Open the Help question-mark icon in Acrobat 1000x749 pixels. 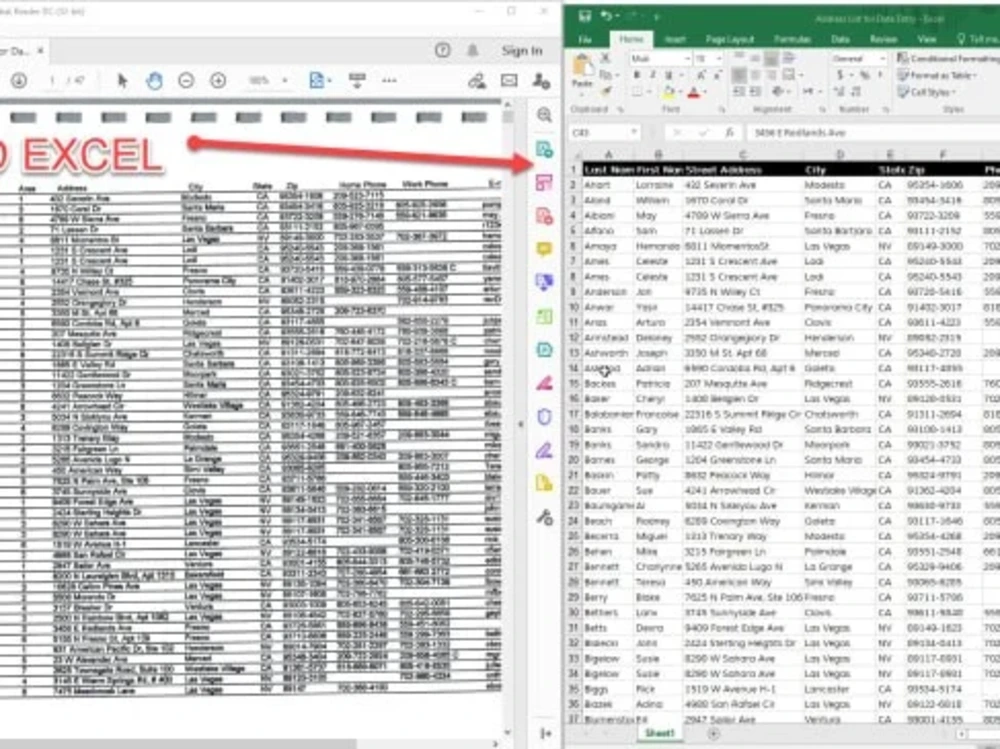pos(443,50)
